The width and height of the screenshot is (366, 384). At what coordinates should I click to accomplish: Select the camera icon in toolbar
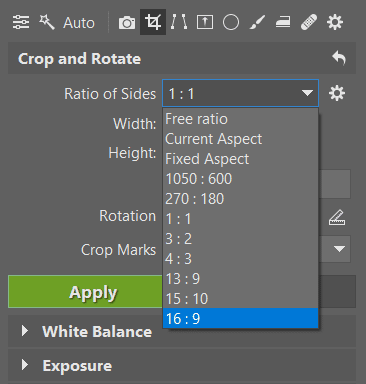point(127,23)
